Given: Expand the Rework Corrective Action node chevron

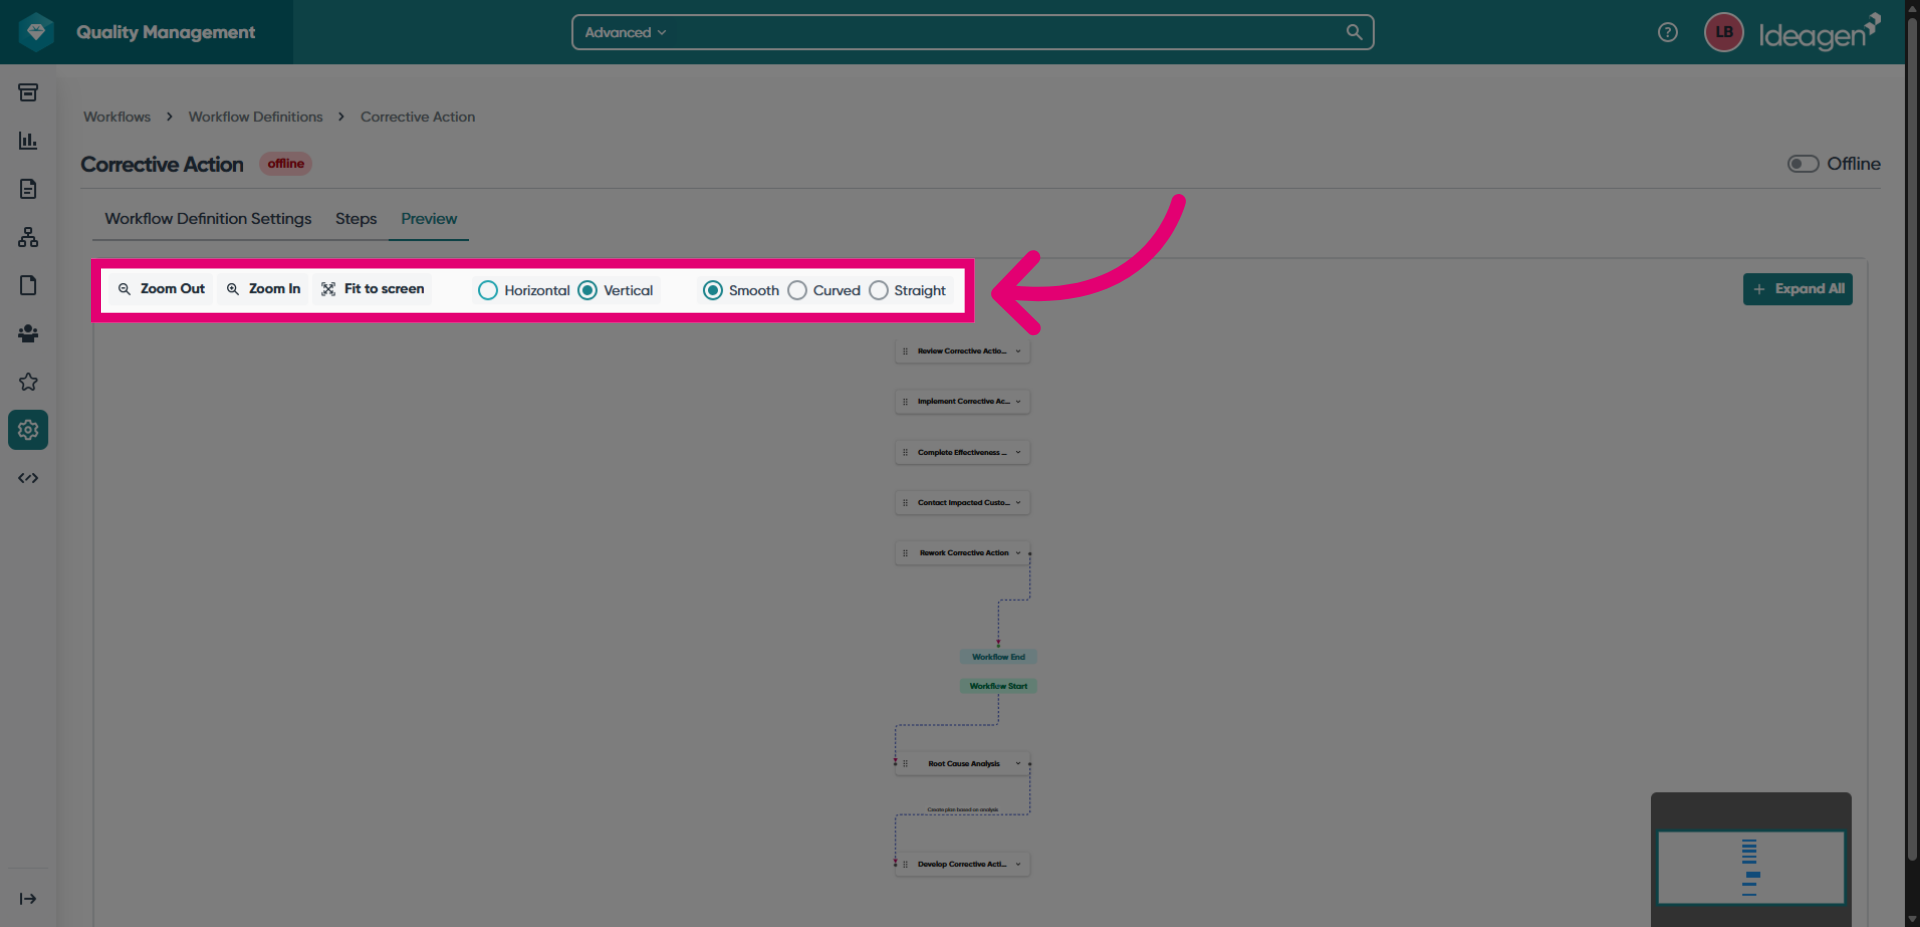Looking at the screenshot, I should [x=1018, y=553].
